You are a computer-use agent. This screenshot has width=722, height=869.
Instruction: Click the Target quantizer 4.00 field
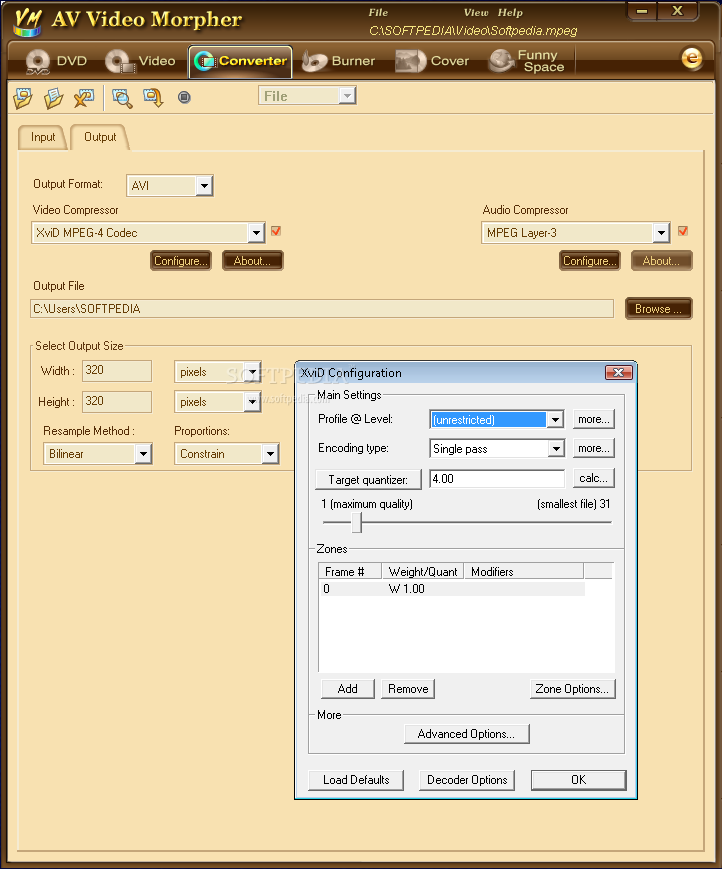[497, 479]
